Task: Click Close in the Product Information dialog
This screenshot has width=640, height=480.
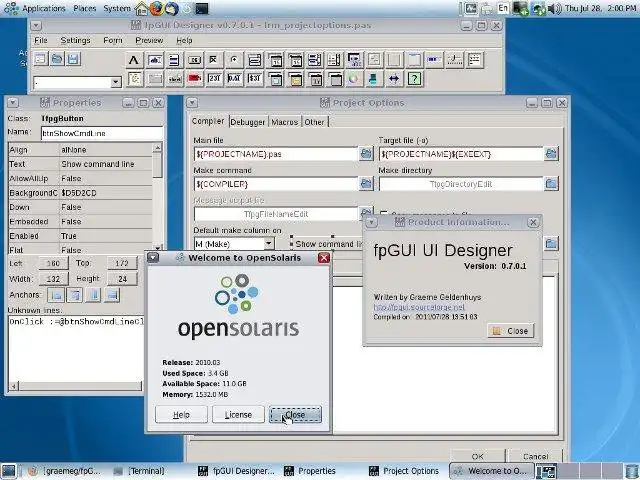Action: pyautogui.click(x=511, y=331)
